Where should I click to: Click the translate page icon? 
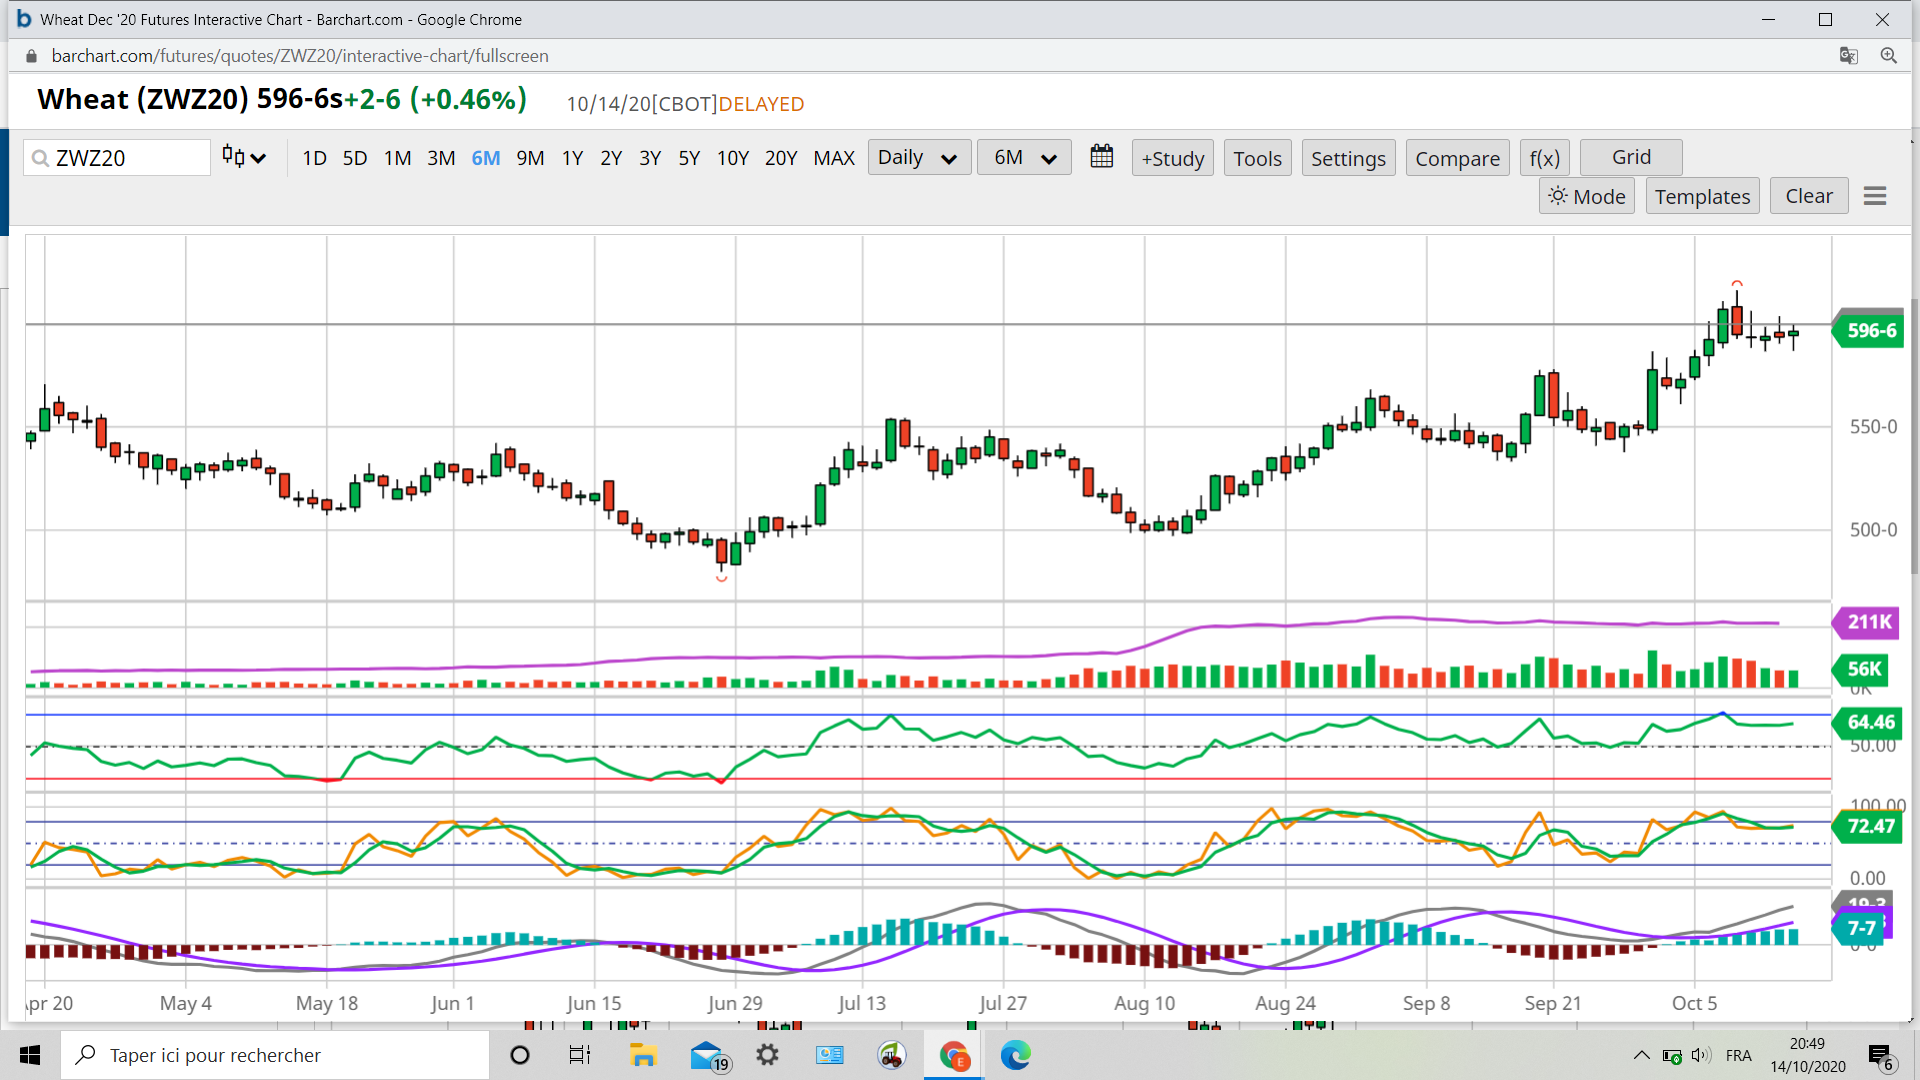click(1848, 56)
